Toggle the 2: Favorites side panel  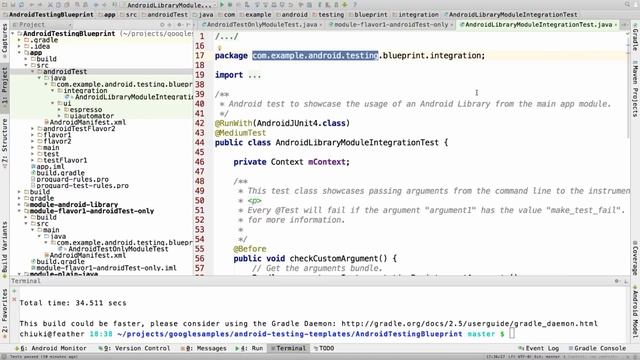pos(4,312)
